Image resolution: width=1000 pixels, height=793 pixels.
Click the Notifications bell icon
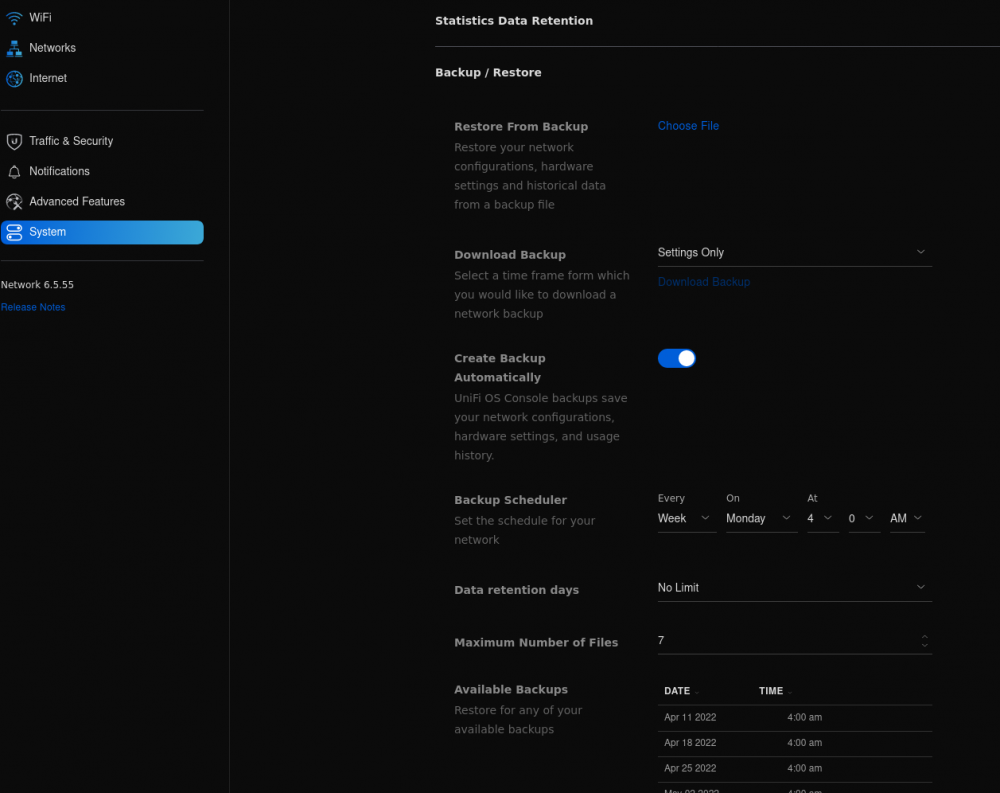(x=14, y=172)
